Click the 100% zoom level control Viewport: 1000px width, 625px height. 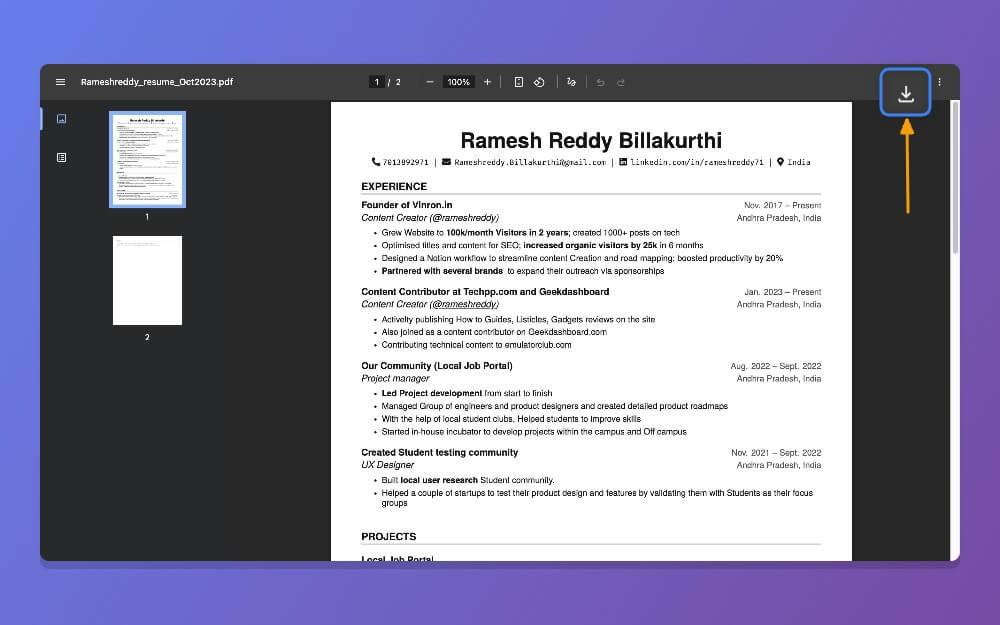(458, 82)
